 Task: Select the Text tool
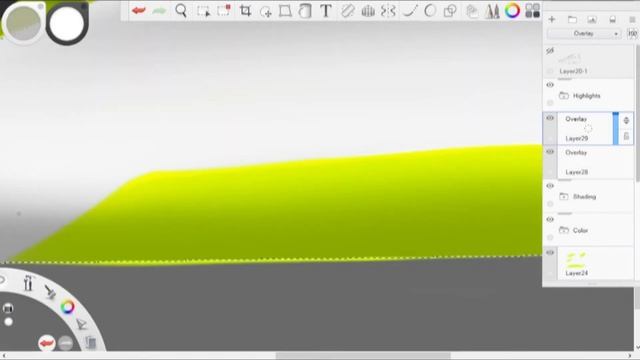pyautogui.click(x=326, y=11)
